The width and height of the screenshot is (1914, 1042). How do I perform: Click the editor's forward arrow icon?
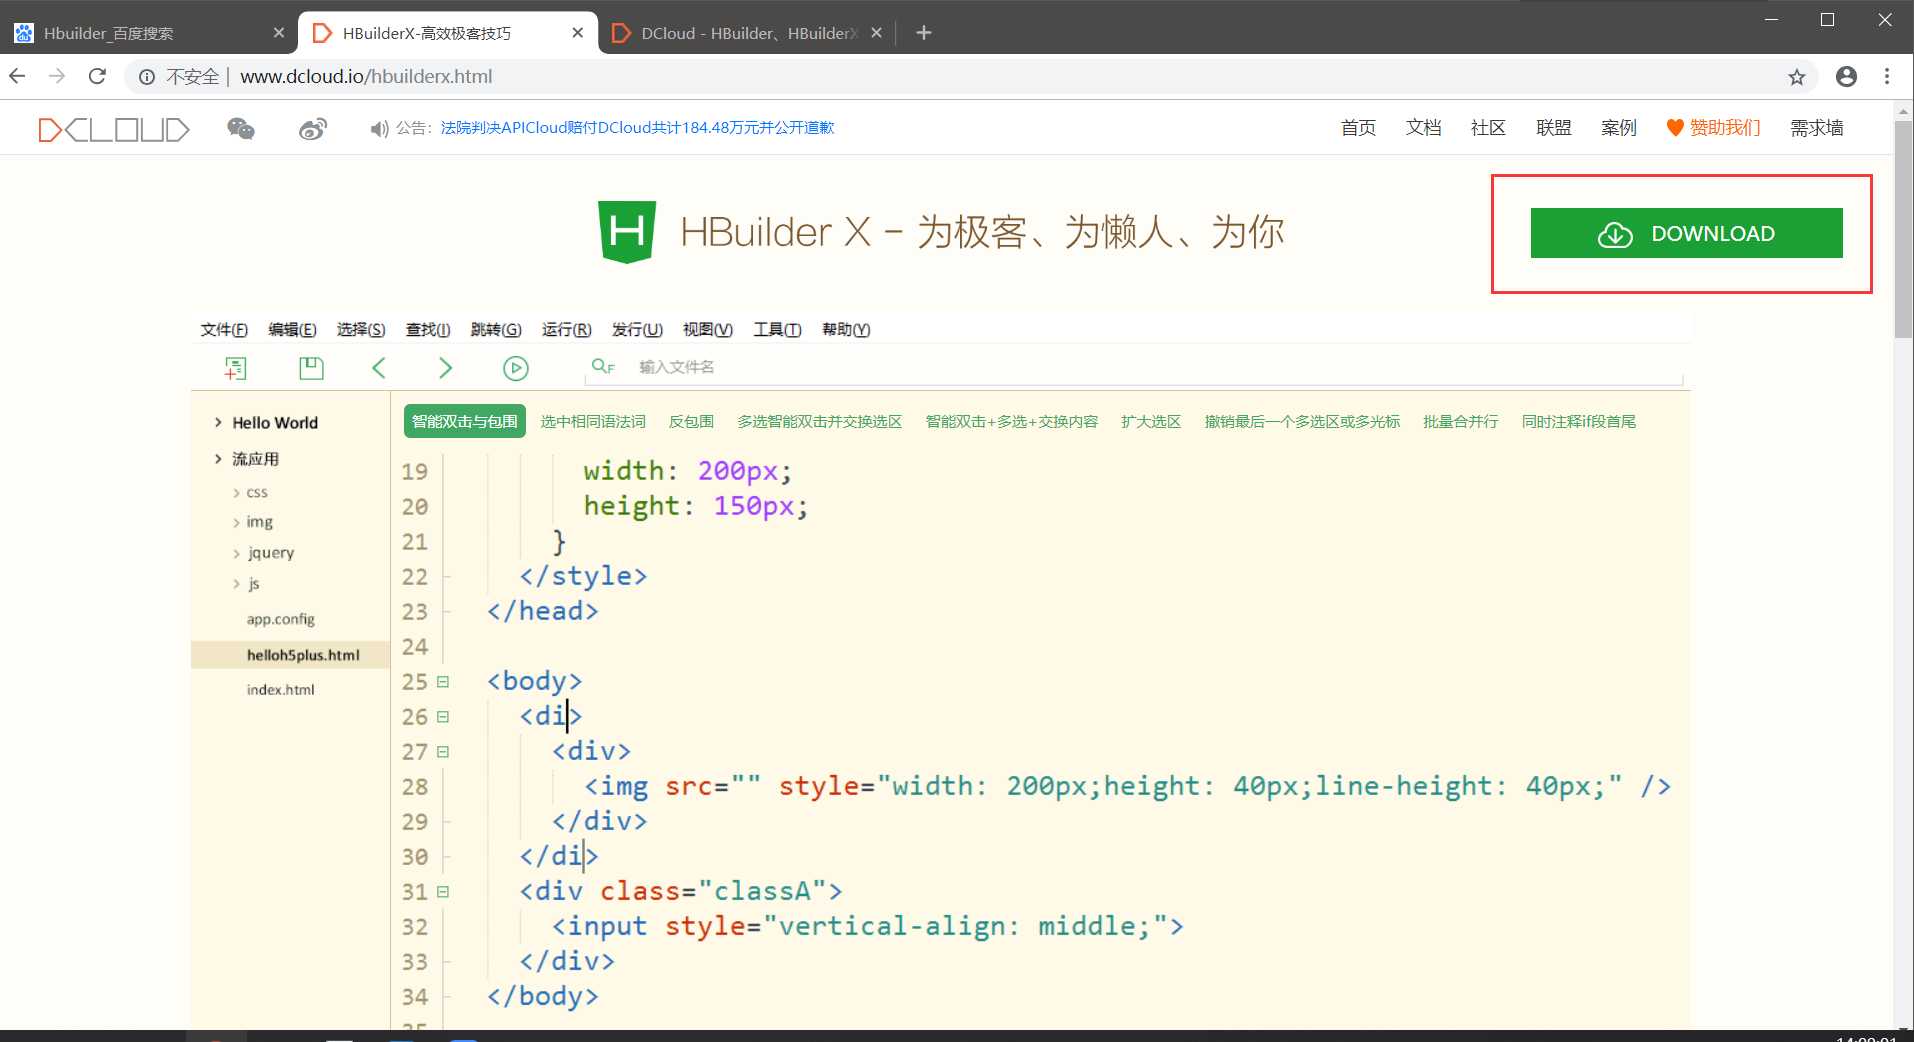[446, 368]
